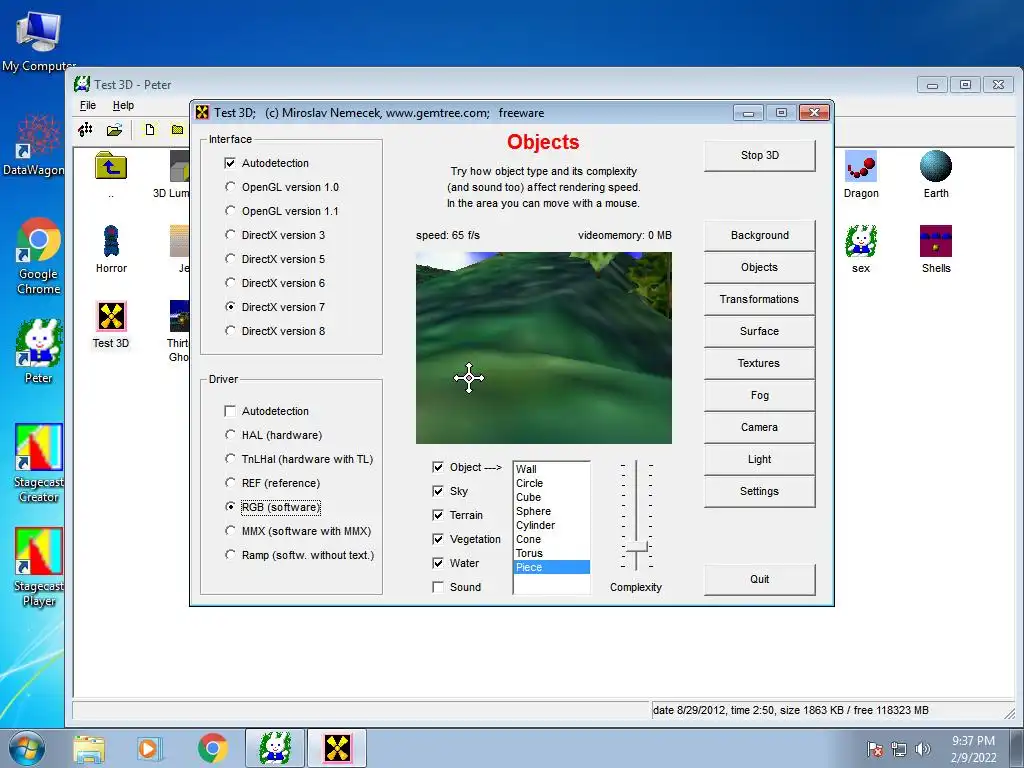The width and height of the screenshot is (1024, 768).
Task: Click the Quit button
Action: (x=760, y=579)
